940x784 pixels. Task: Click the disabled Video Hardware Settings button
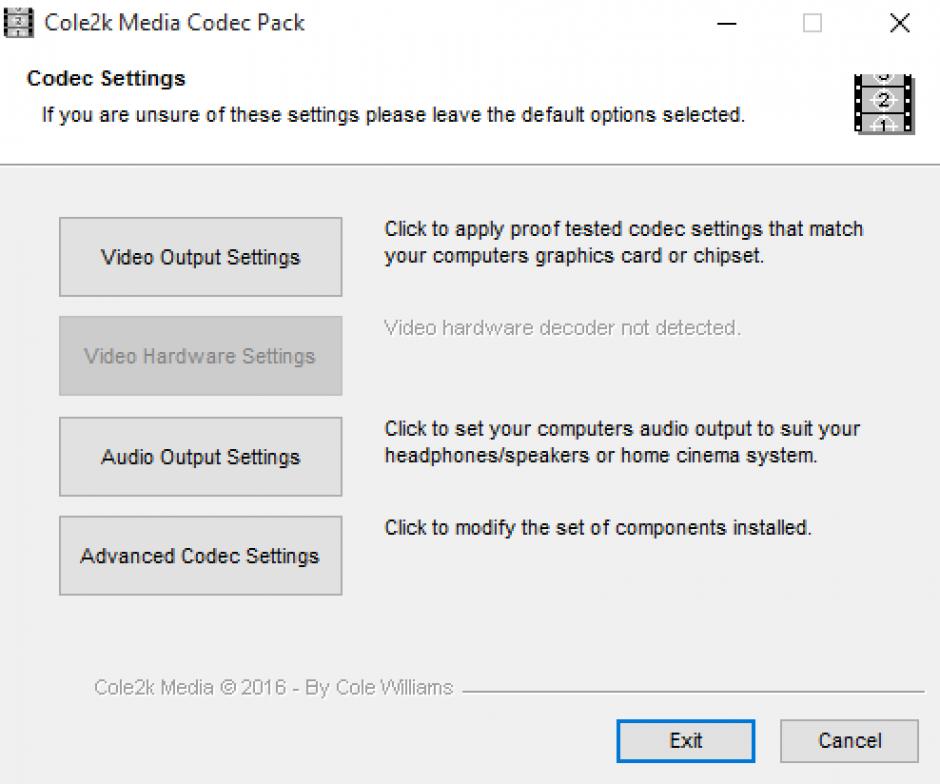point(200,355)
